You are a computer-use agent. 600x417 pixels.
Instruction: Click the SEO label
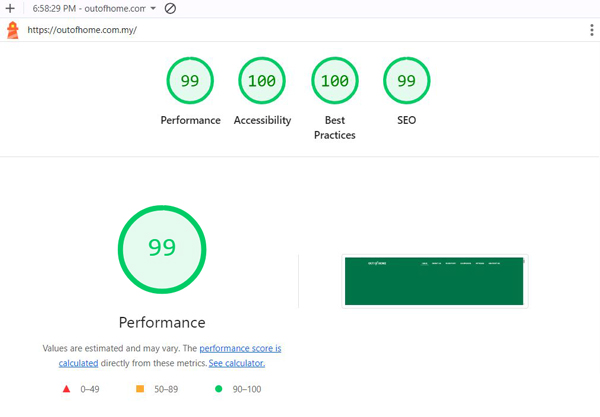[406, 120]
